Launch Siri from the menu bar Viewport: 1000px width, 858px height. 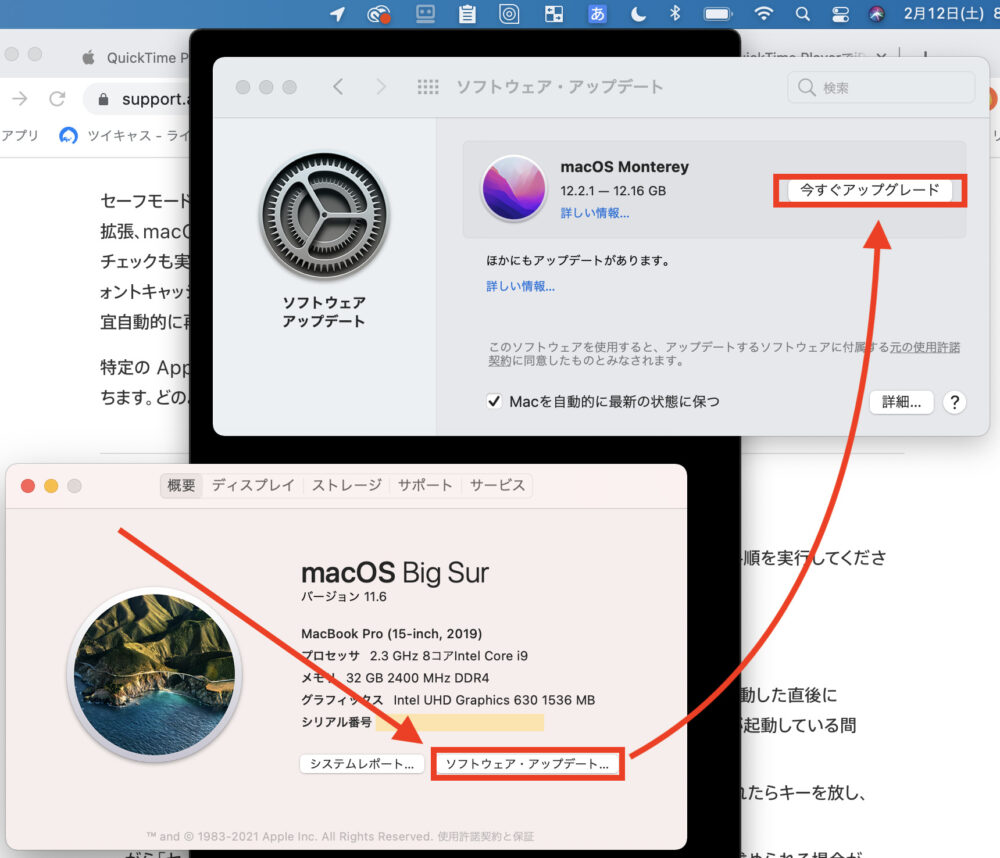877,14
